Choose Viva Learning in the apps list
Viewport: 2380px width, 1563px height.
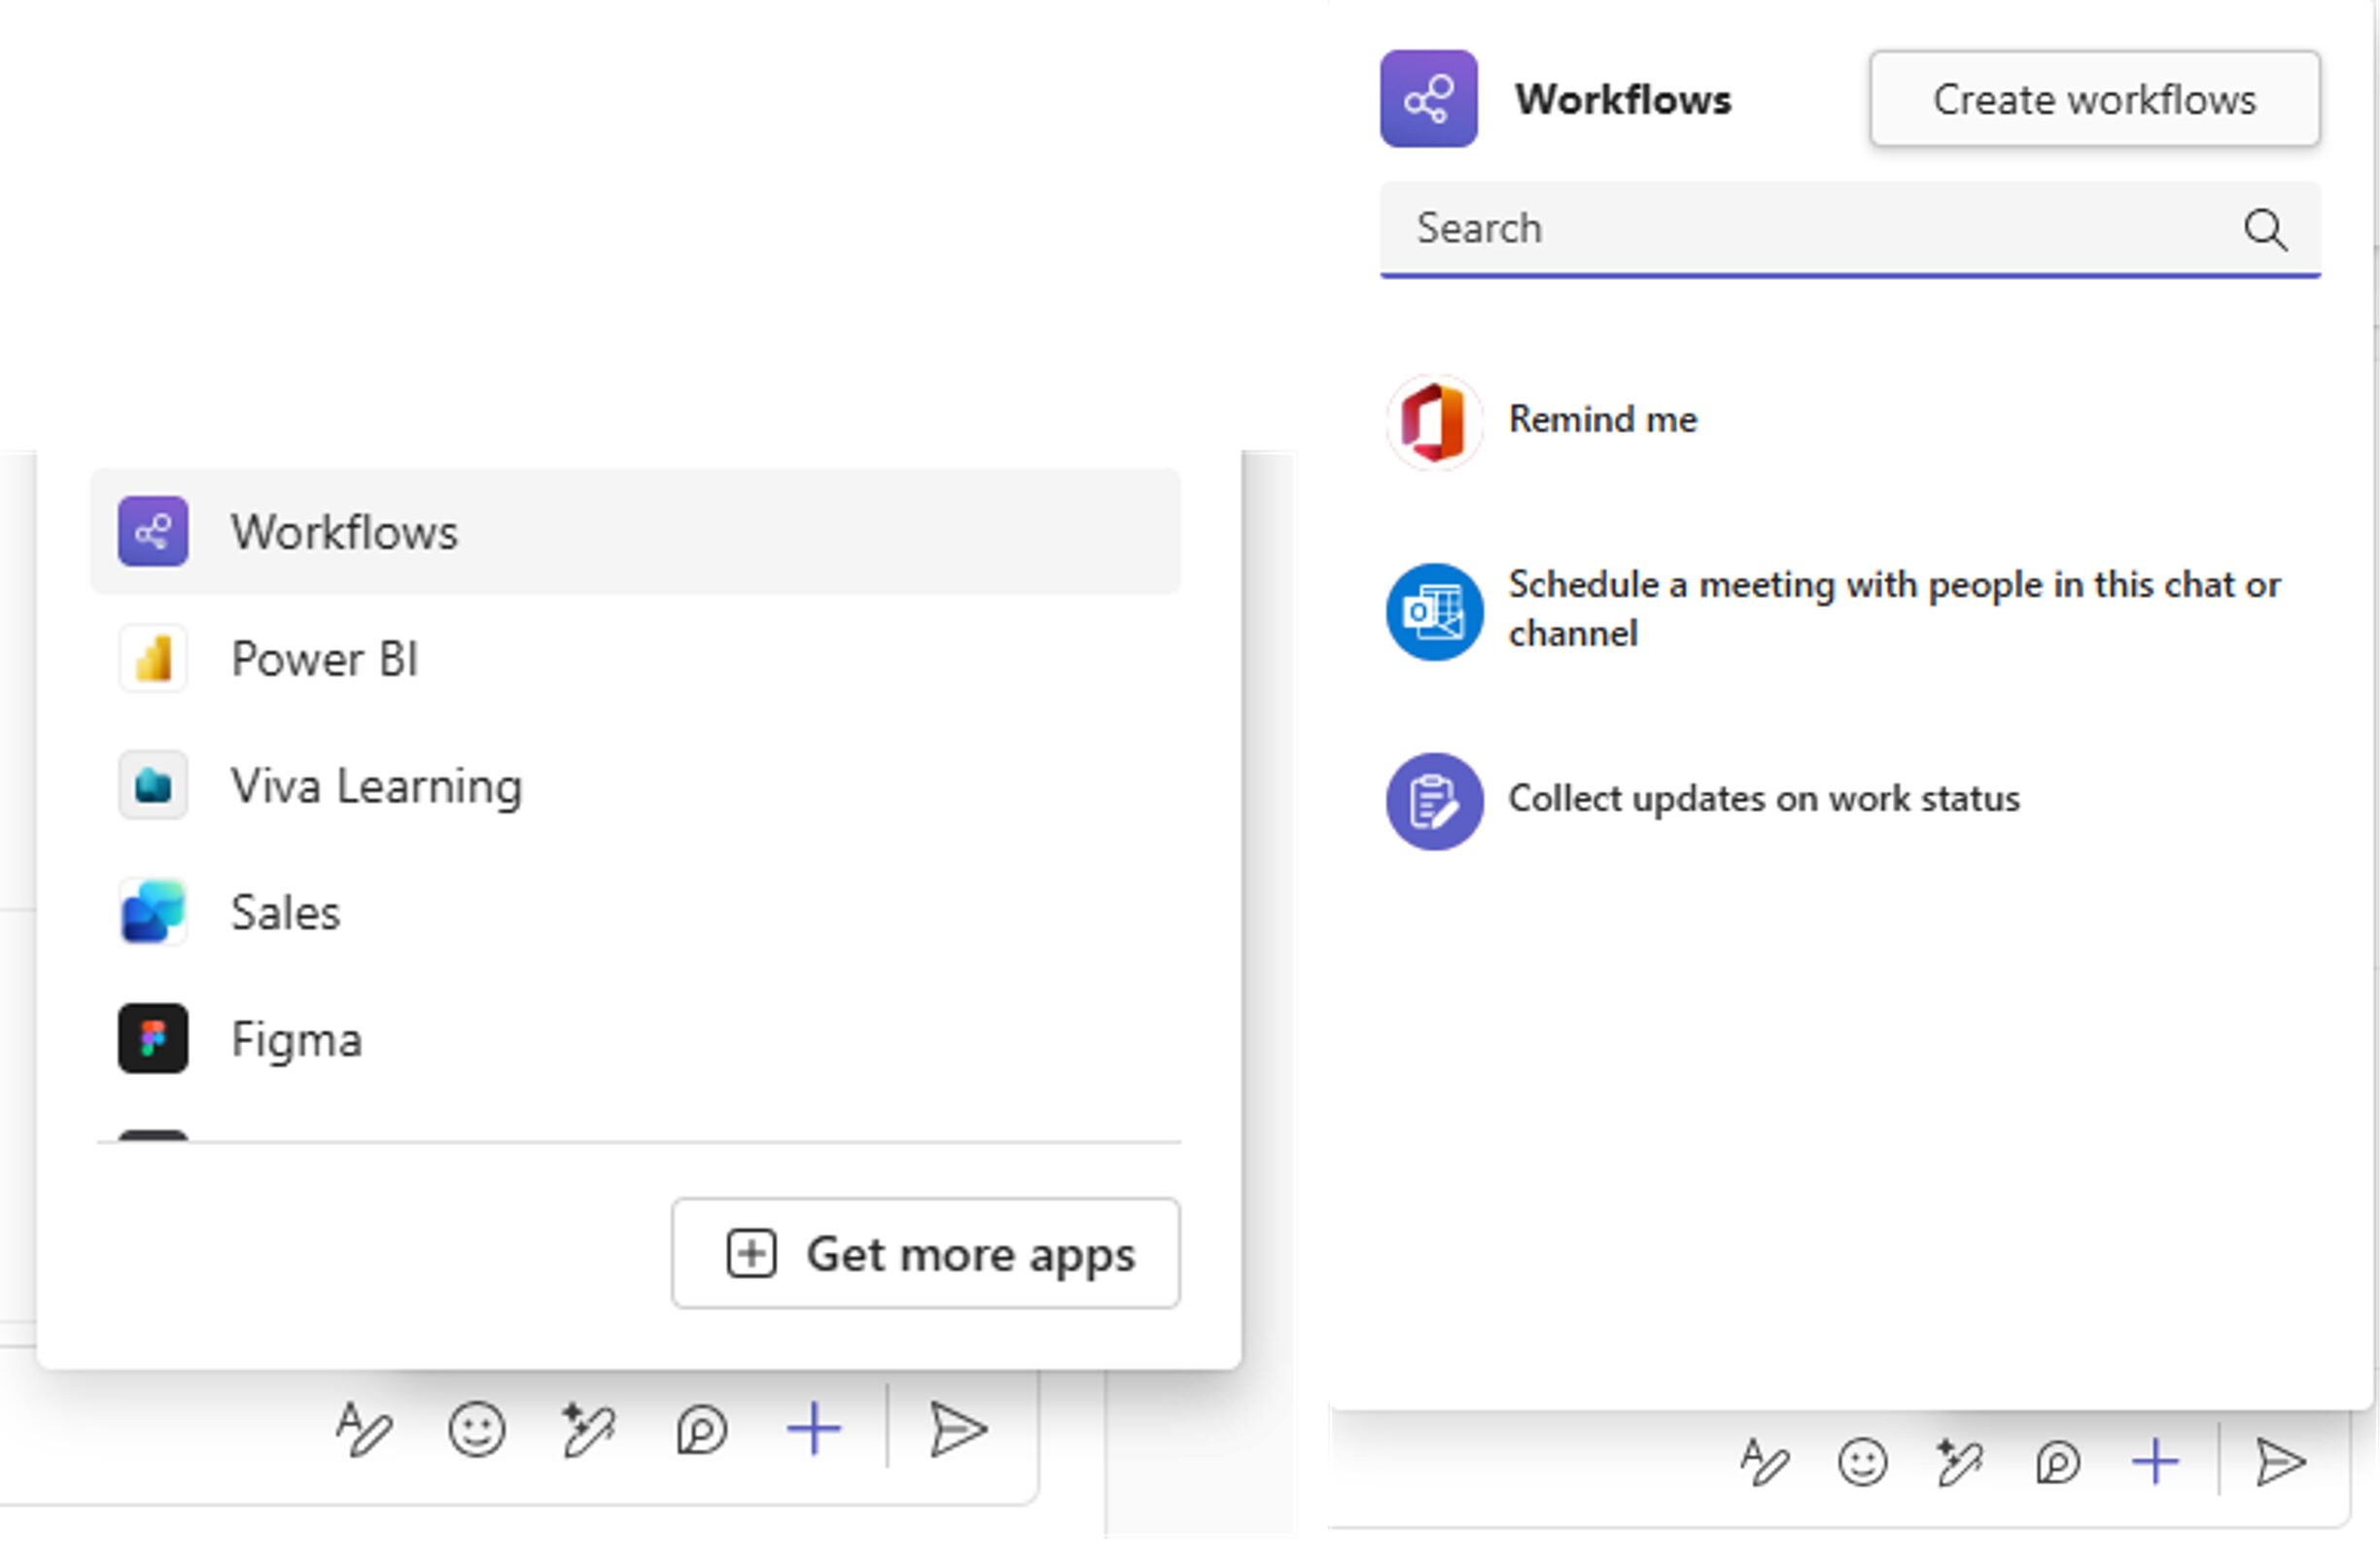[375, 785]
